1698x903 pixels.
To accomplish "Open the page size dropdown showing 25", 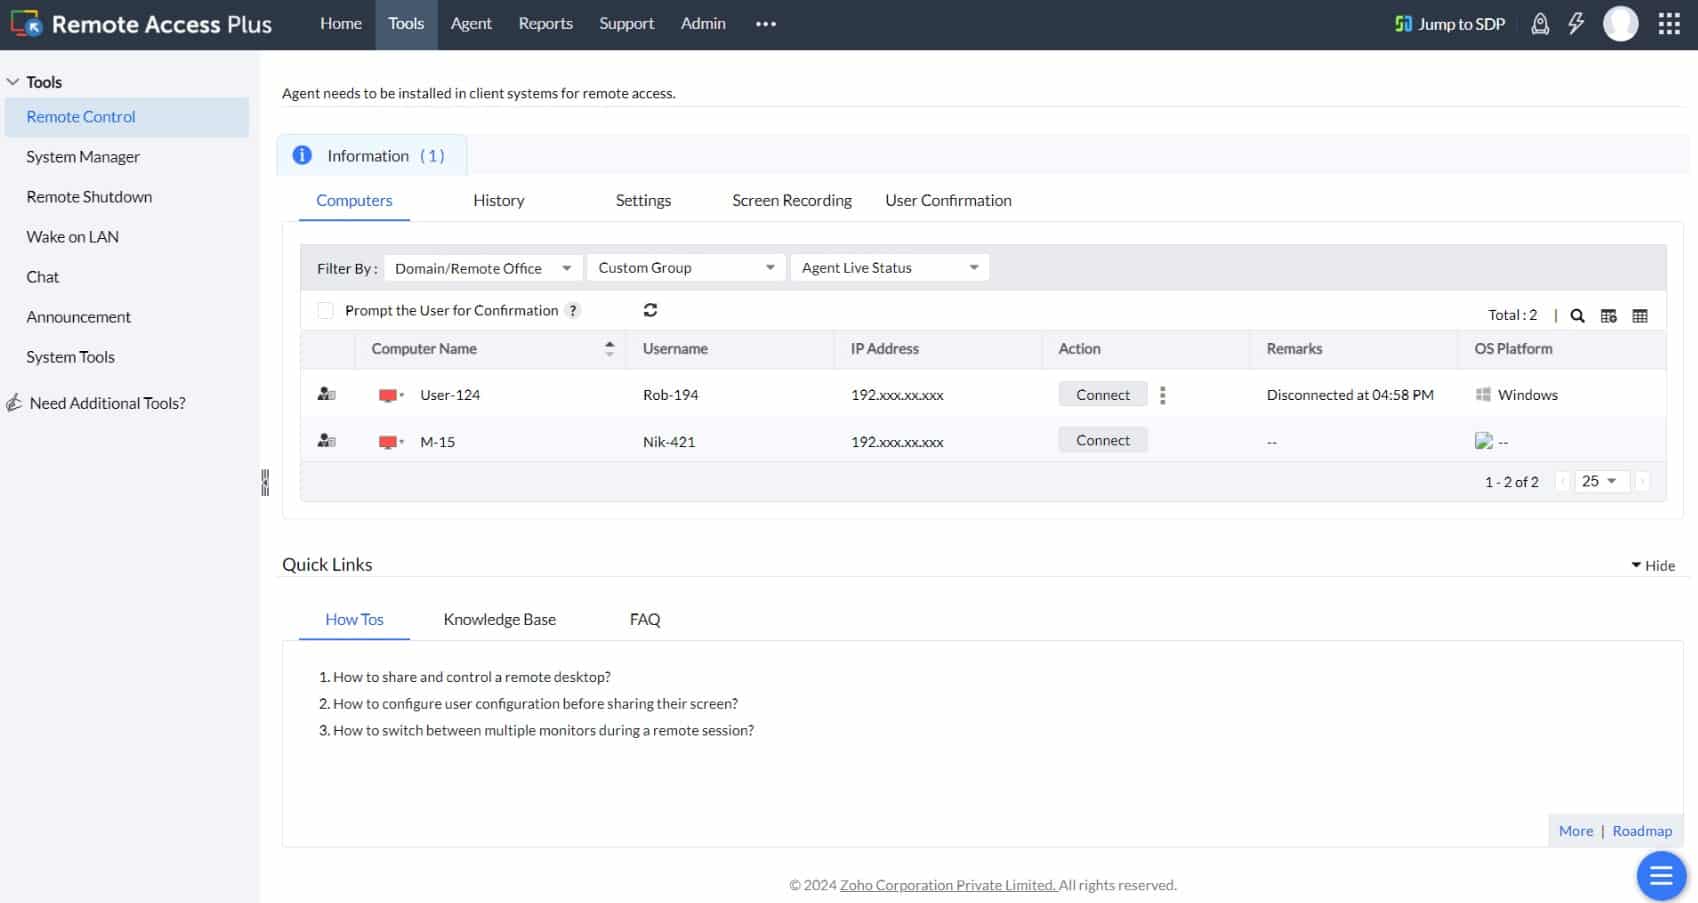I will coord(1600,481).
